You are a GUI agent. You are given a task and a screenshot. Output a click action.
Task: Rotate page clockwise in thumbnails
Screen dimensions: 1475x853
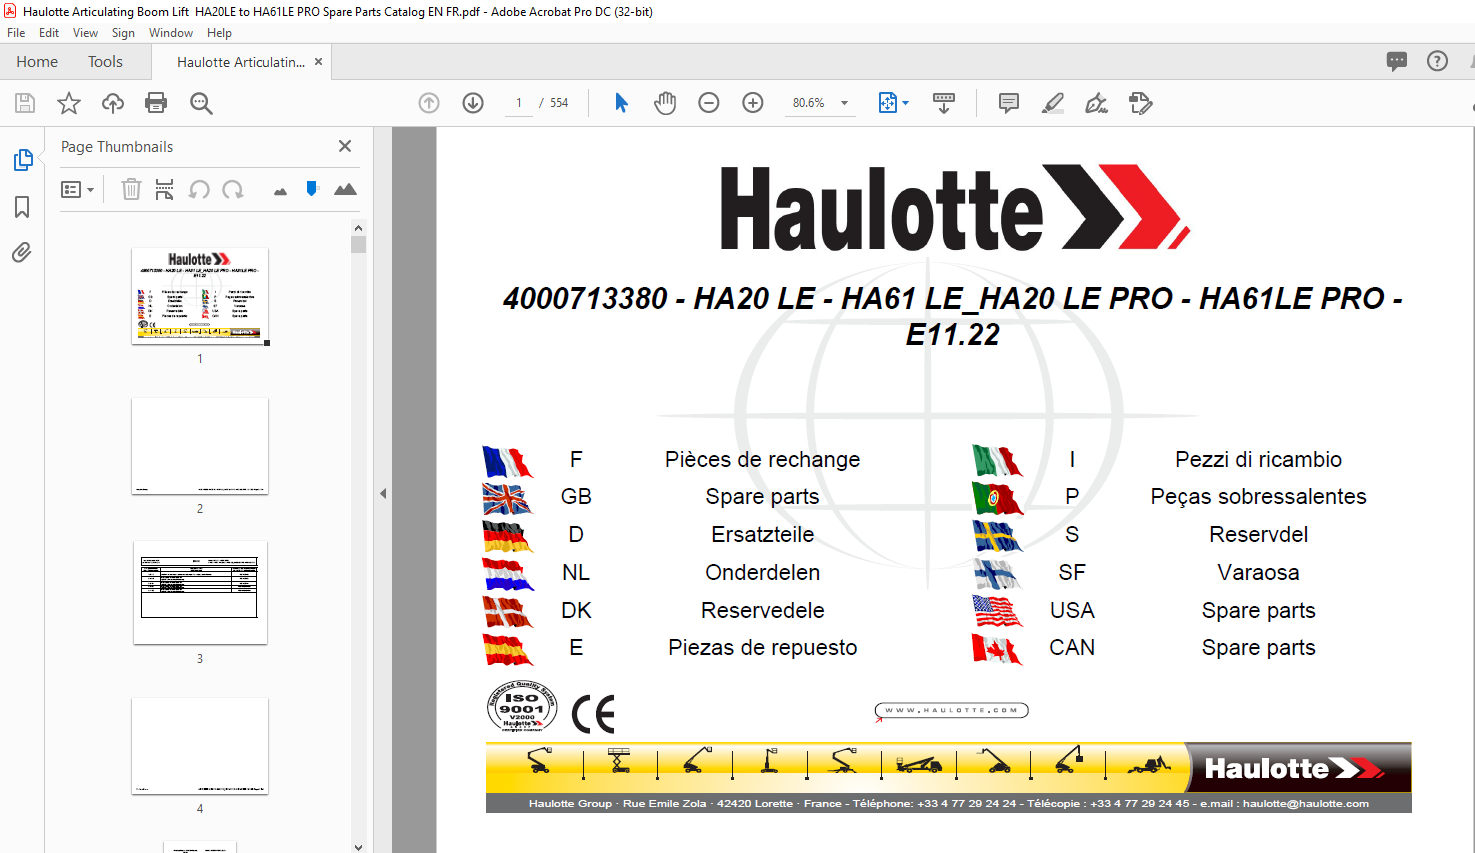pos(233,189)
